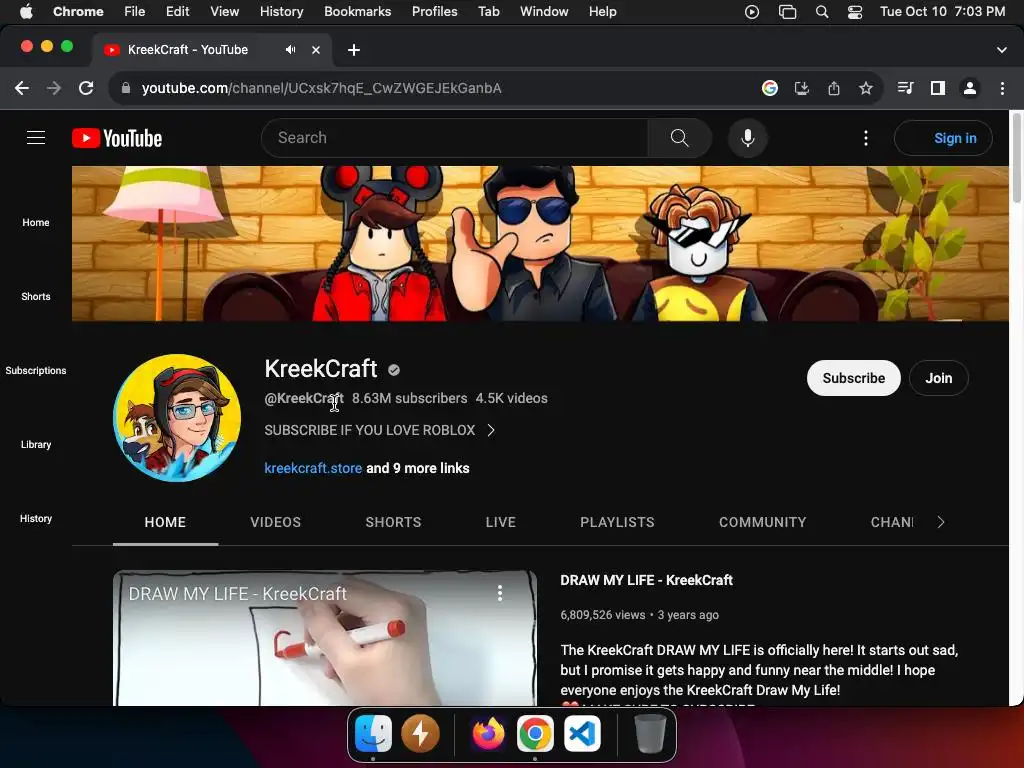Open Trash in the dock

[x=650, y=734]
